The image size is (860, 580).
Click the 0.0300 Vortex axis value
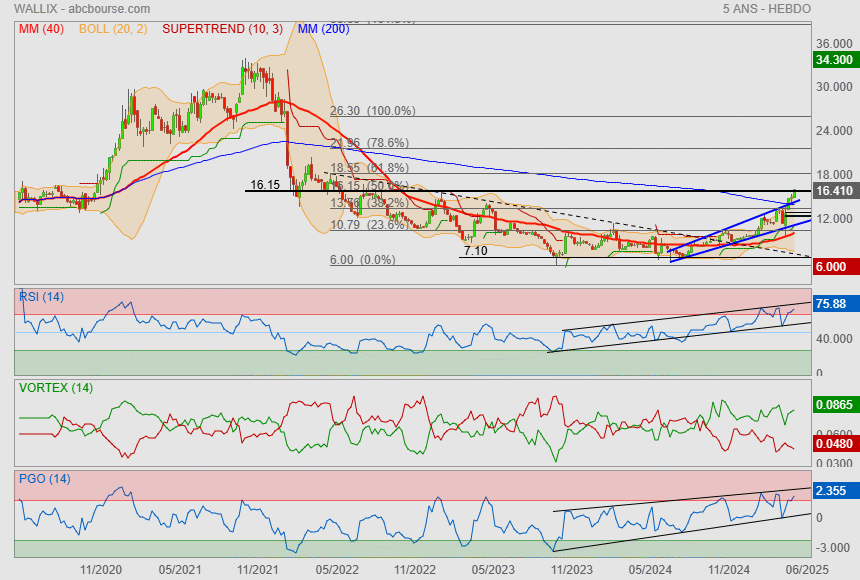(834, 464)
